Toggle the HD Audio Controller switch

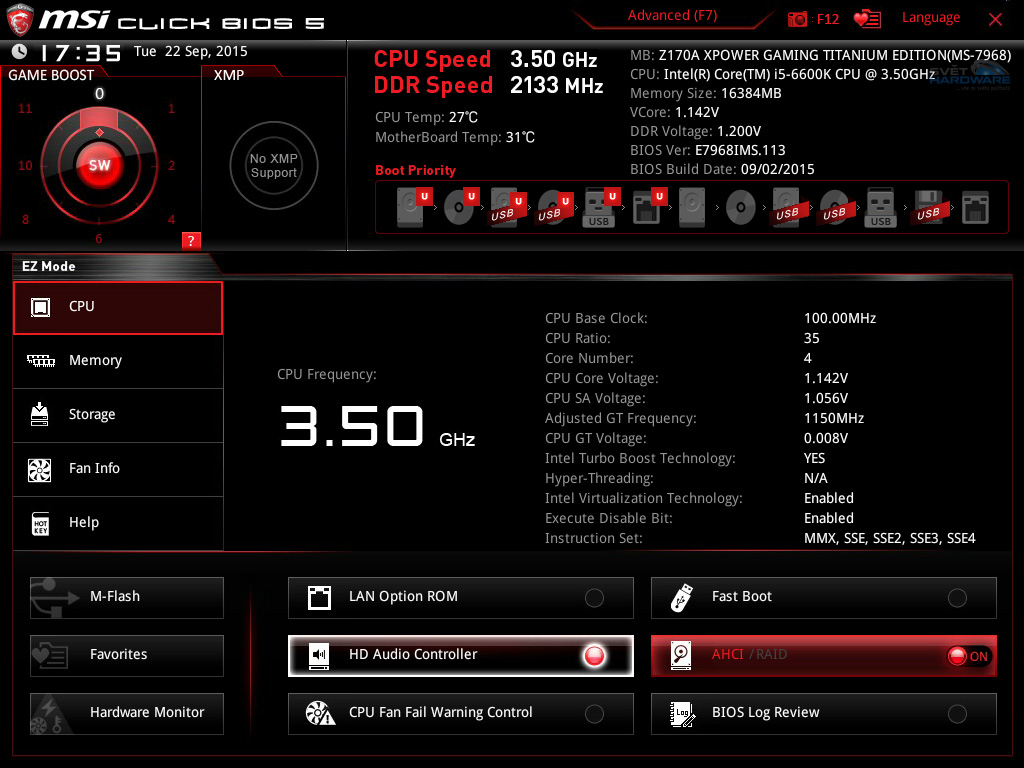[594, 656]
